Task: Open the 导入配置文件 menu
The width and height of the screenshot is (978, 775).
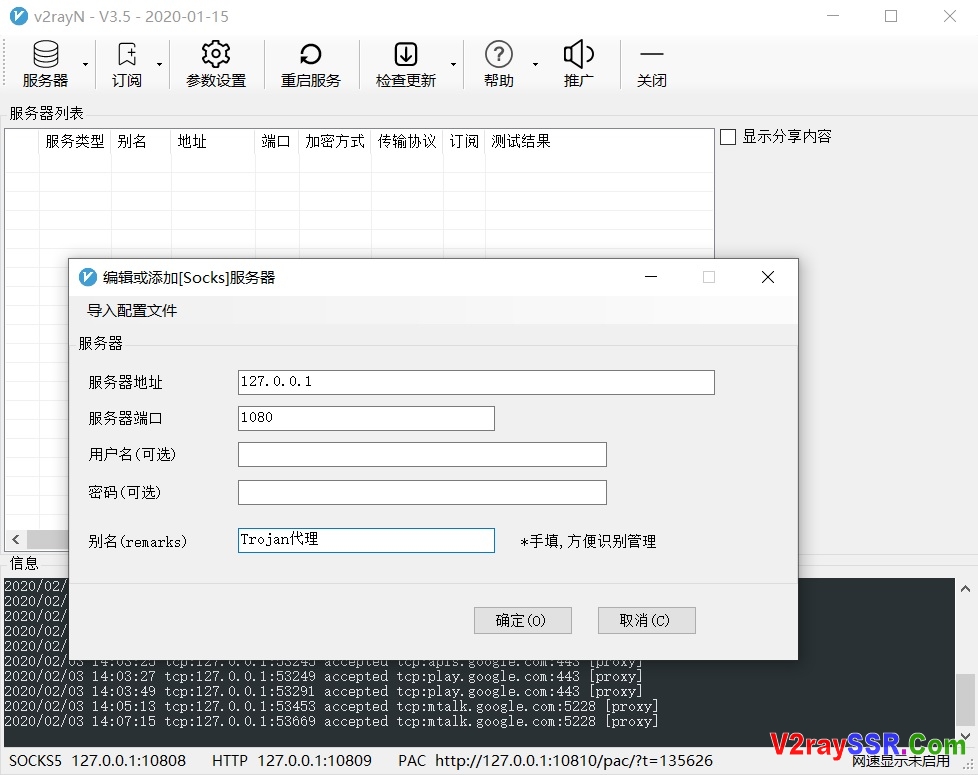Action: coord(132,311)
